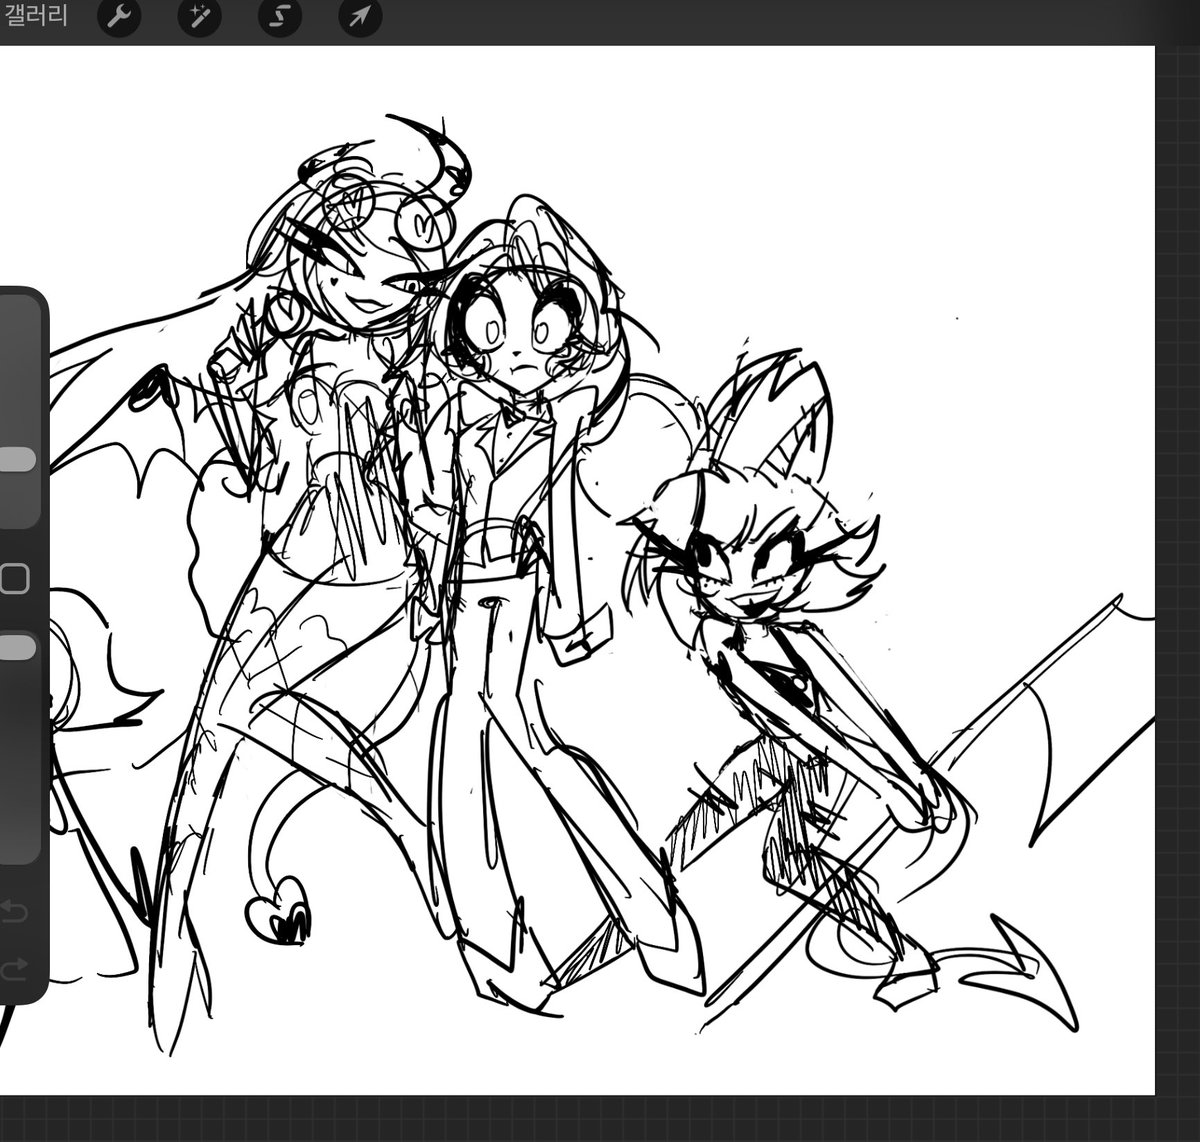
Task: Click the Redo arrow on sidebar
Action: tap(14, 967)
